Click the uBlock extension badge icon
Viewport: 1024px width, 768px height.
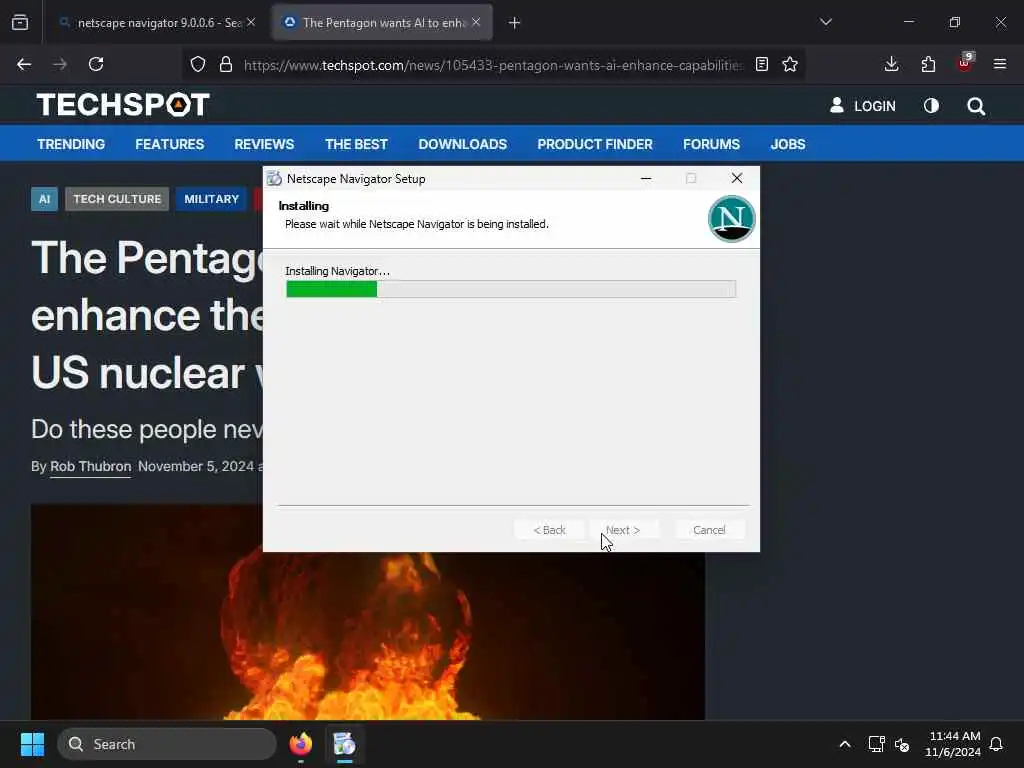(965, 63)
